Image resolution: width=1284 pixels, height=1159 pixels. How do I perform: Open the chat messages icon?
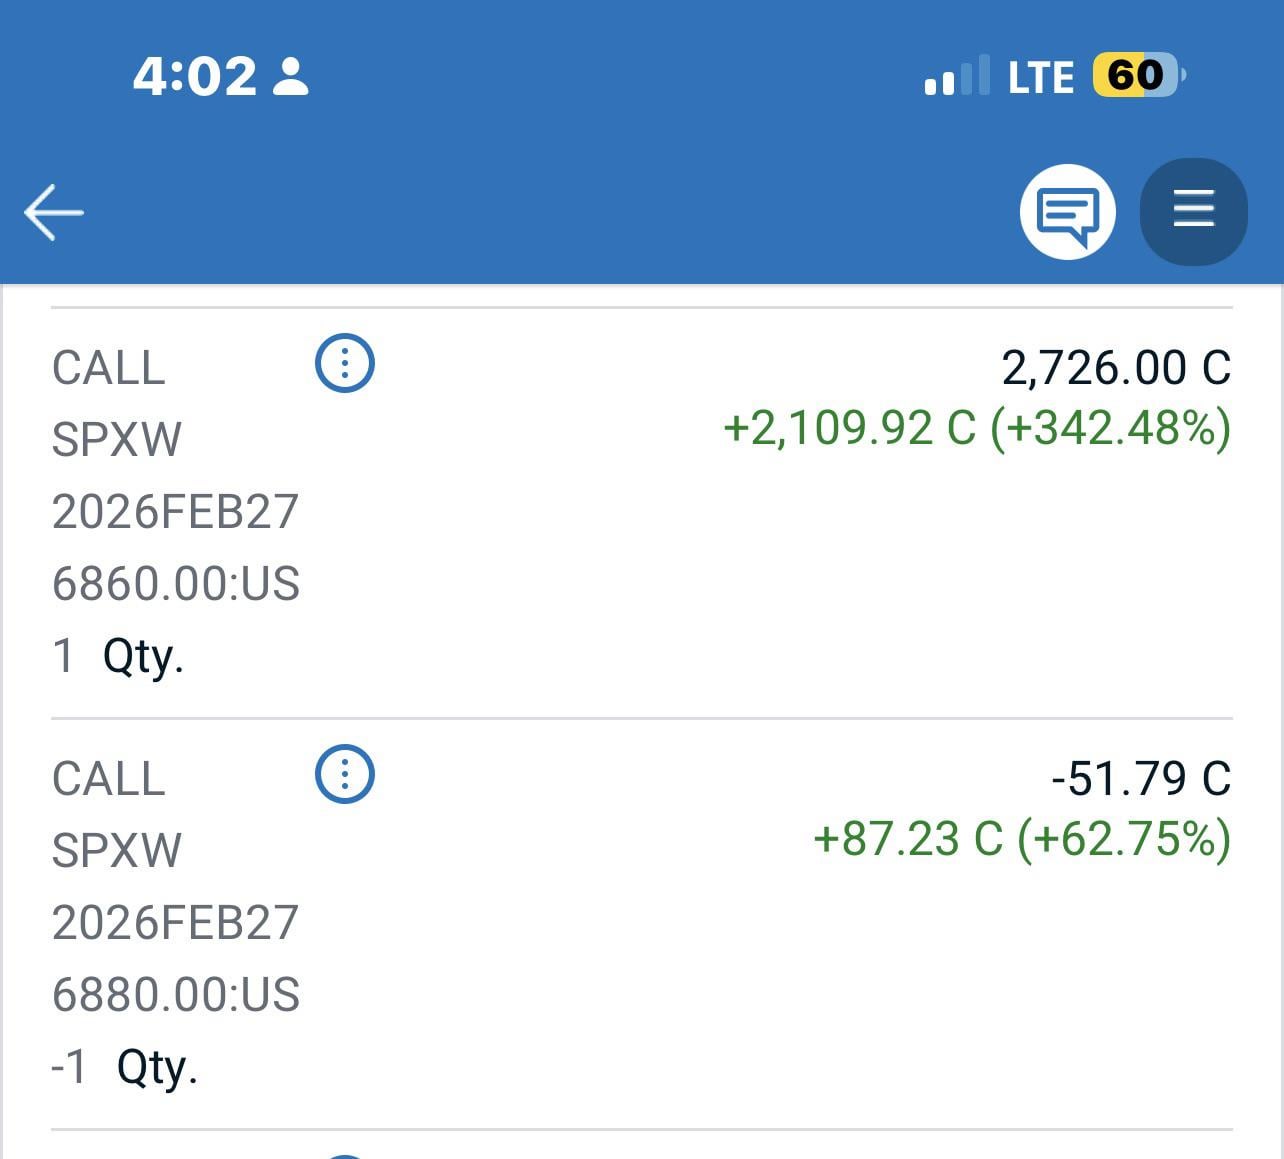point(1067,212)
